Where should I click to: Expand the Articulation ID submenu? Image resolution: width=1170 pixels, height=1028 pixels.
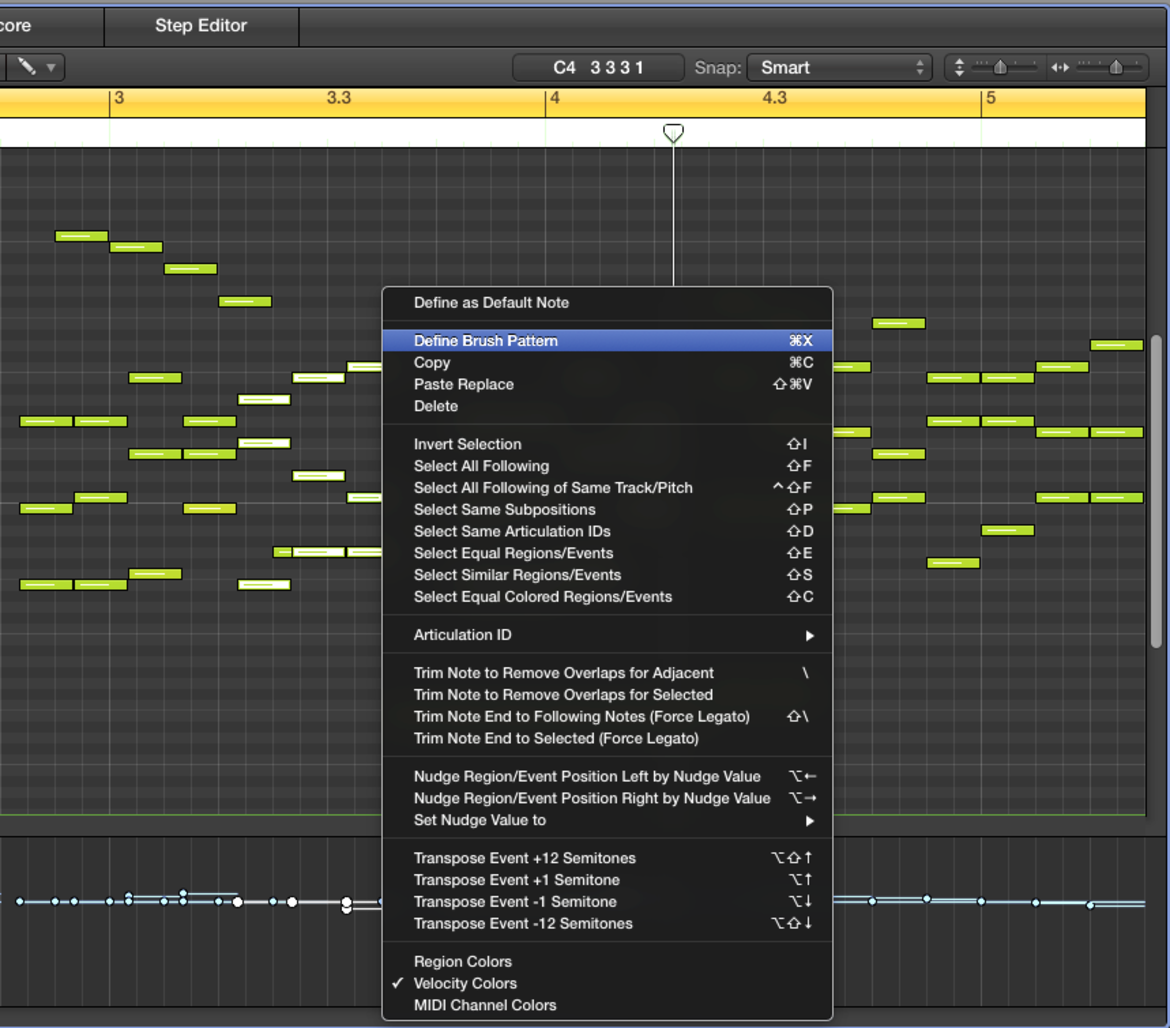607,635
